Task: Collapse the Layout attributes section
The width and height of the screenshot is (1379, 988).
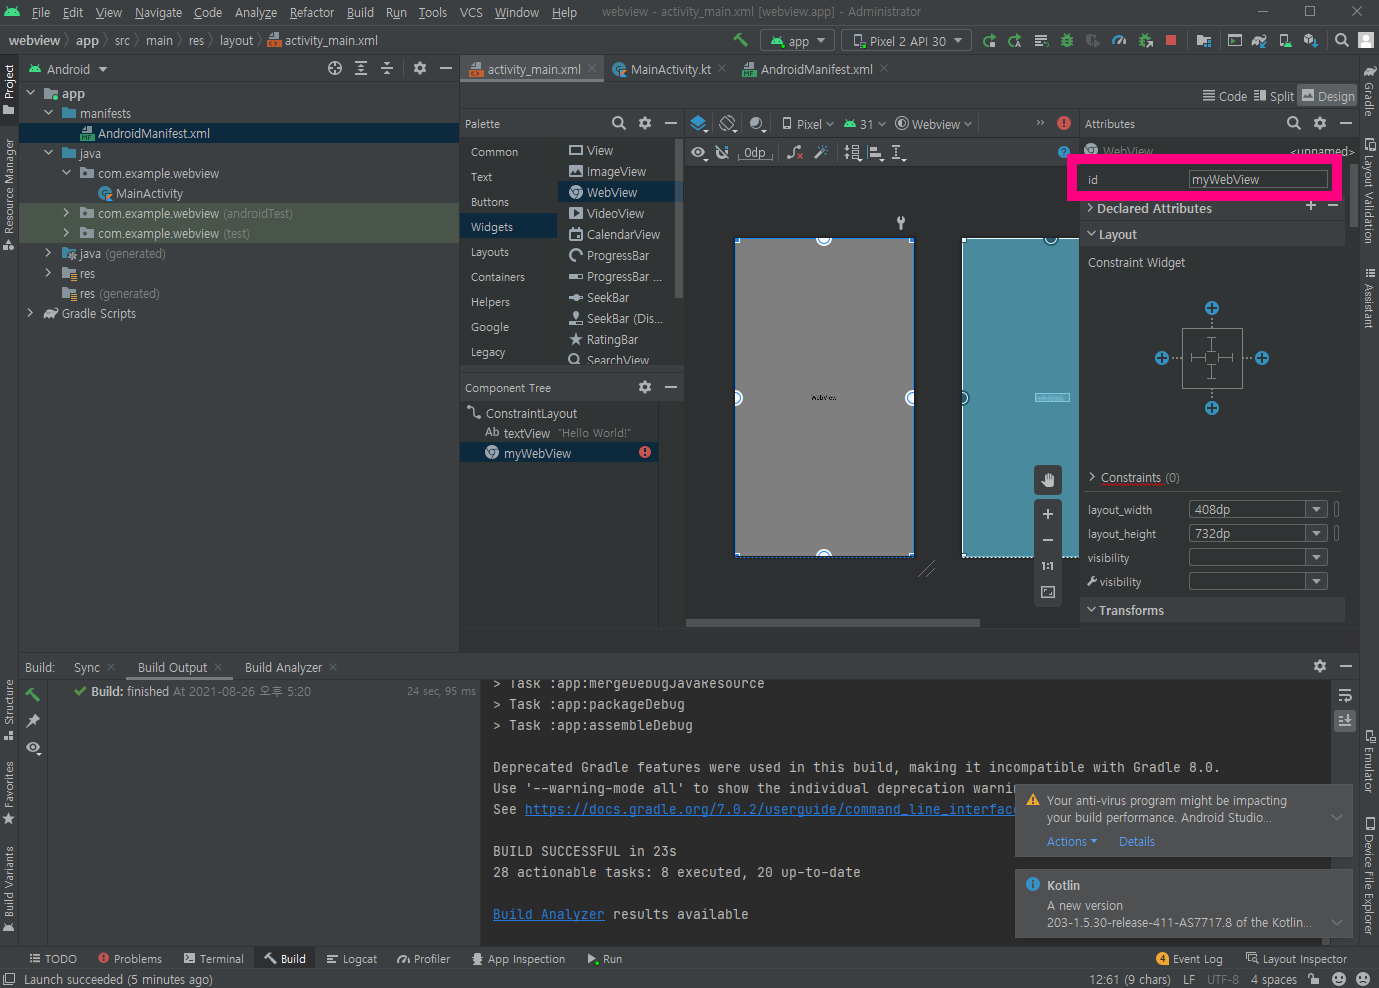Action: (1092, 234)
